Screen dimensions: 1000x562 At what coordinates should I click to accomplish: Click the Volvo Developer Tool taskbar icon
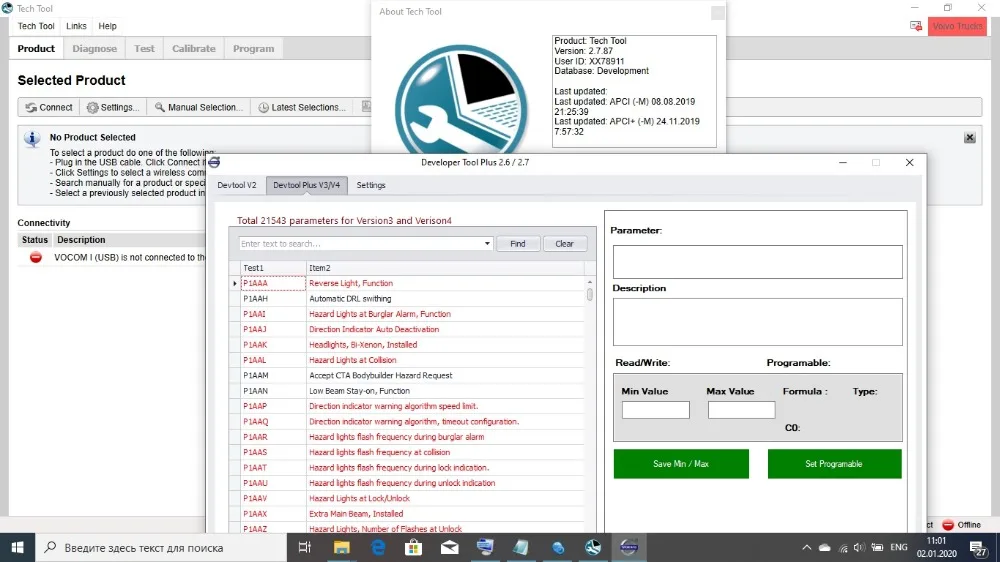click(x=629, y=547)
